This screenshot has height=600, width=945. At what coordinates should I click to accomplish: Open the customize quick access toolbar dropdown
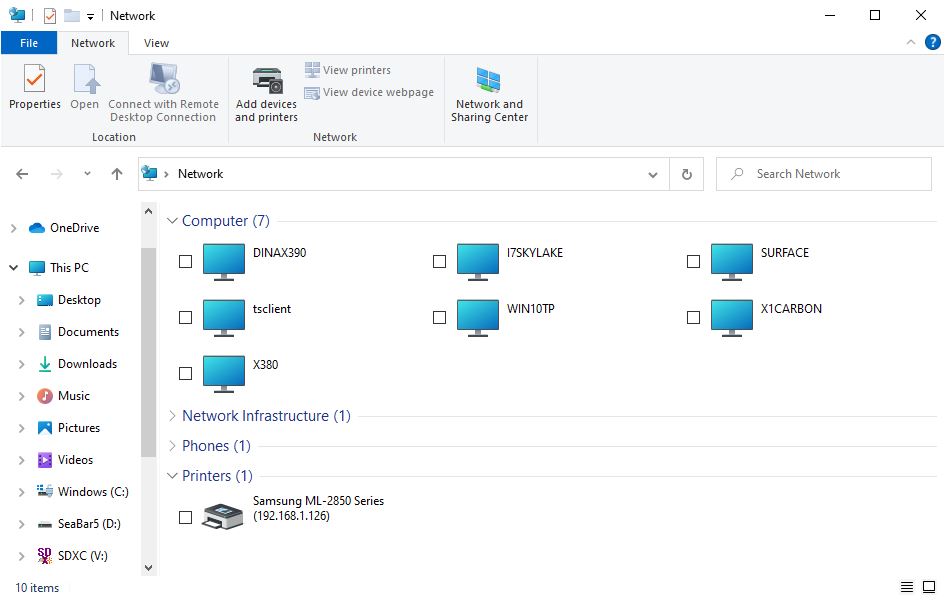(90, 17)
